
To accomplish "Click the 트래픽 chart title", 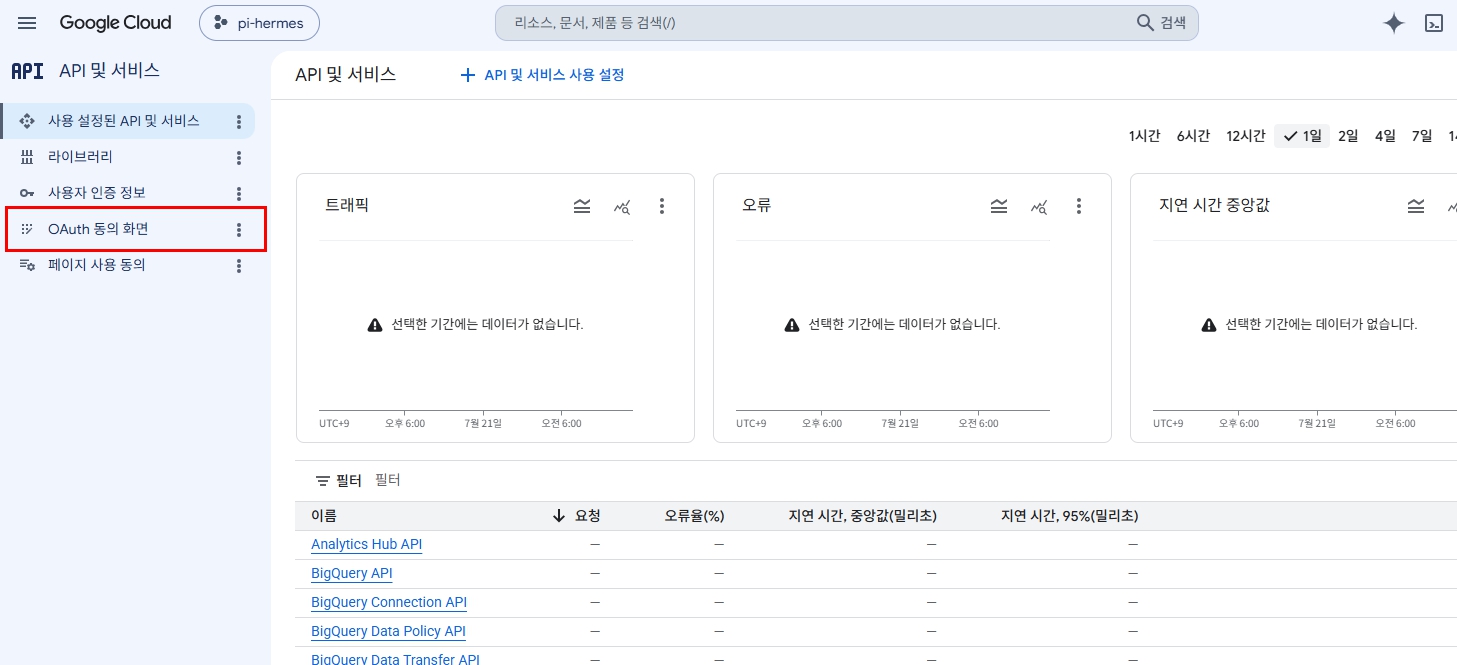I will click(x=347, y=206).
